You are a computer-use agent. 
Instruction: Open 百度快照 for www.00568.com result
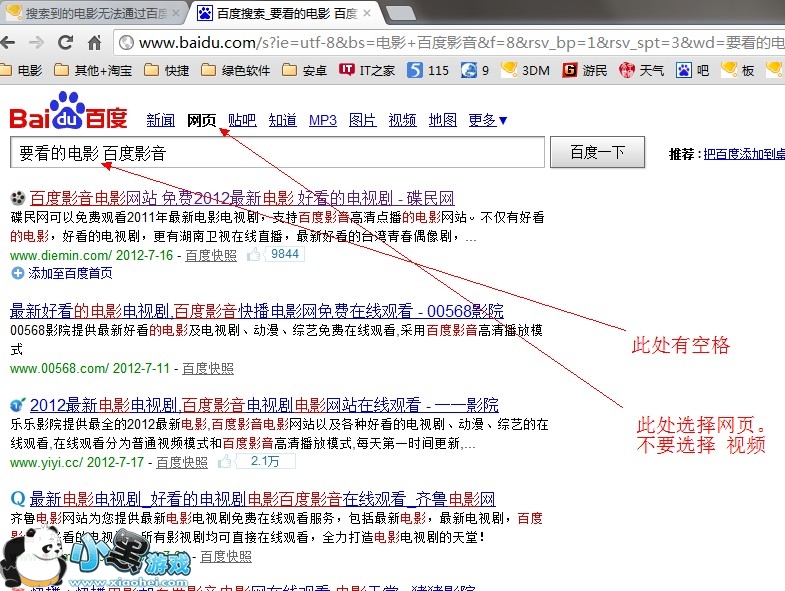208,369
